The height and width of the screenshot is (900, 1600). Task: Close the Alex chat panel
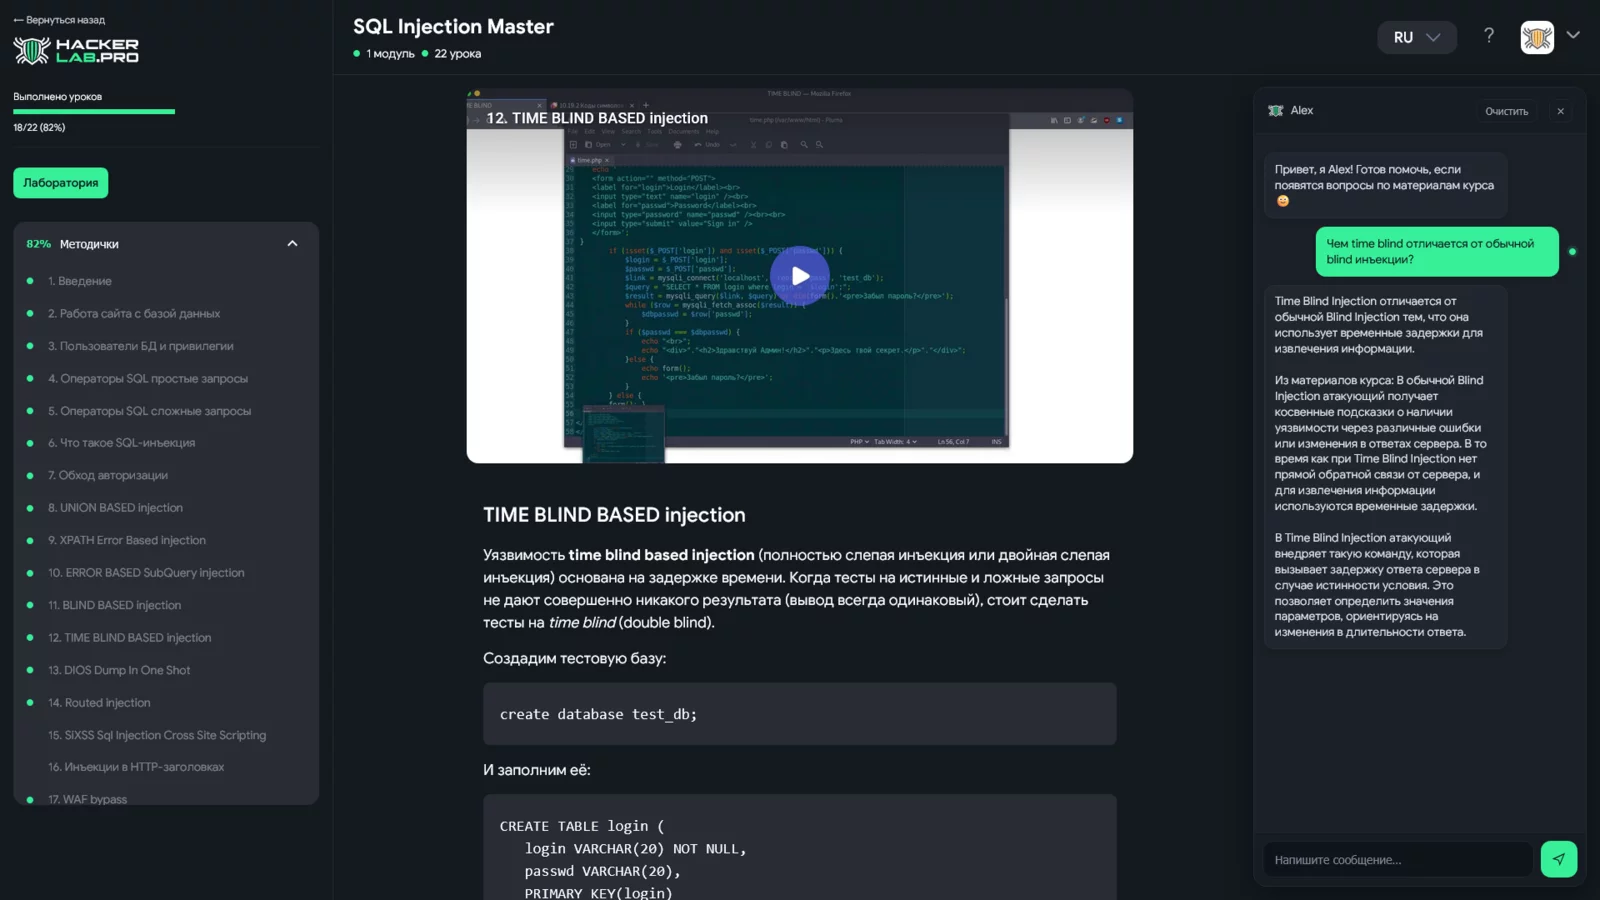pyautogui.click(x=1560, y=111)
